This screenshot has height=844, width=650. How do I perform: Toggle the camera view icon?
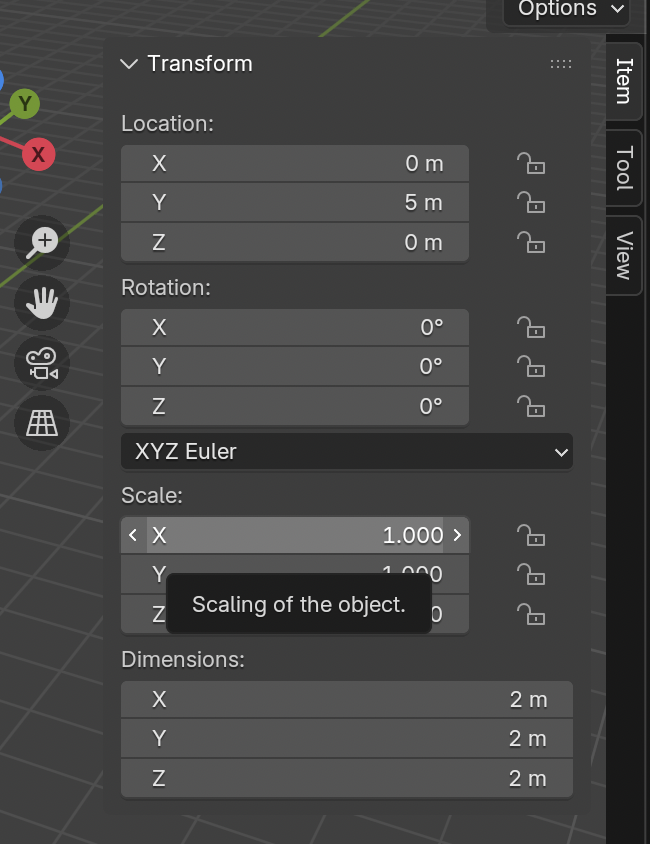(x=42, y=362)
